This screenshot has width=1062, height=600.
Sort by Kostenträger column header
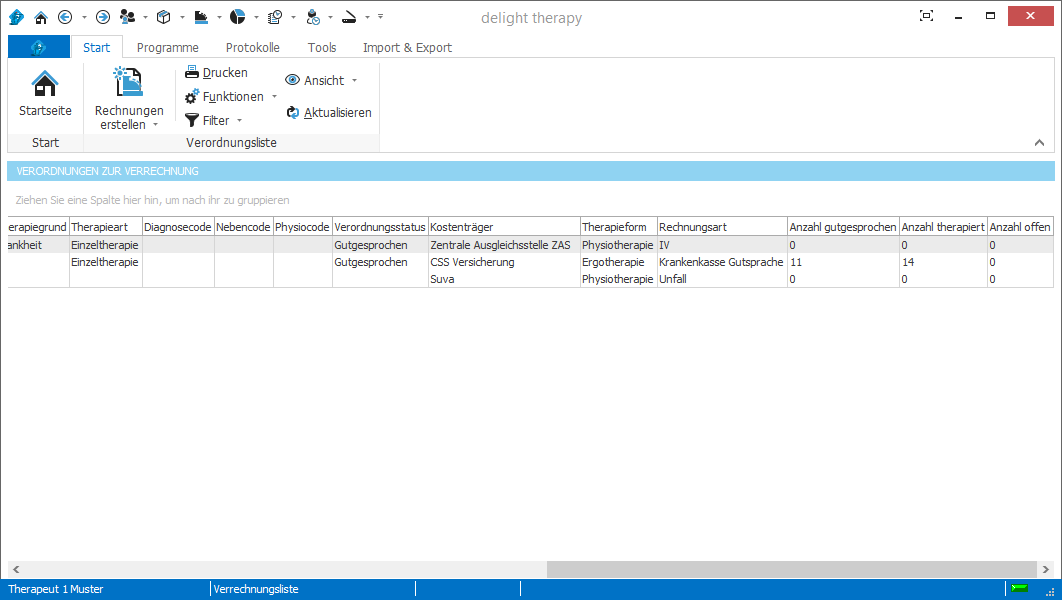coord(503,228)
